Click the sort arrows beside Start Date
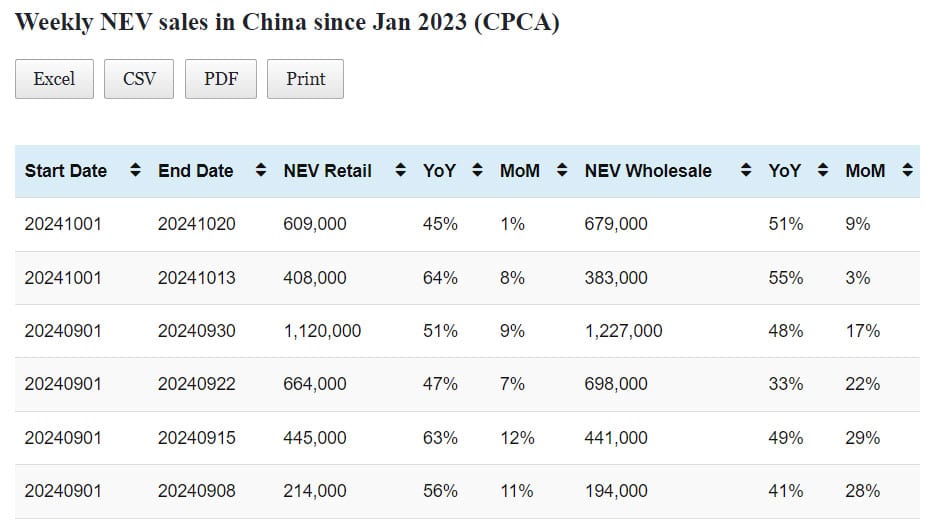Screen dimensions: 932x525 [x=135, y=171]
